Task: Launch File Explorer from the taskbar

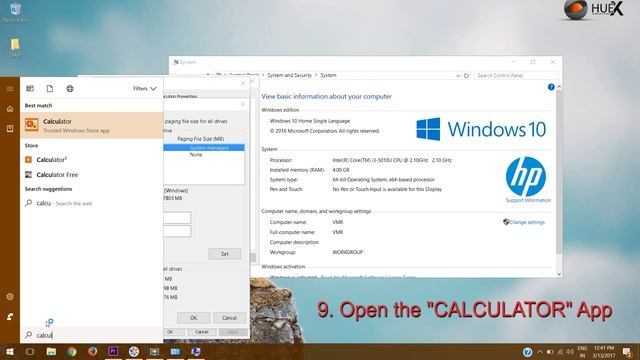Action: pos(51,351)
